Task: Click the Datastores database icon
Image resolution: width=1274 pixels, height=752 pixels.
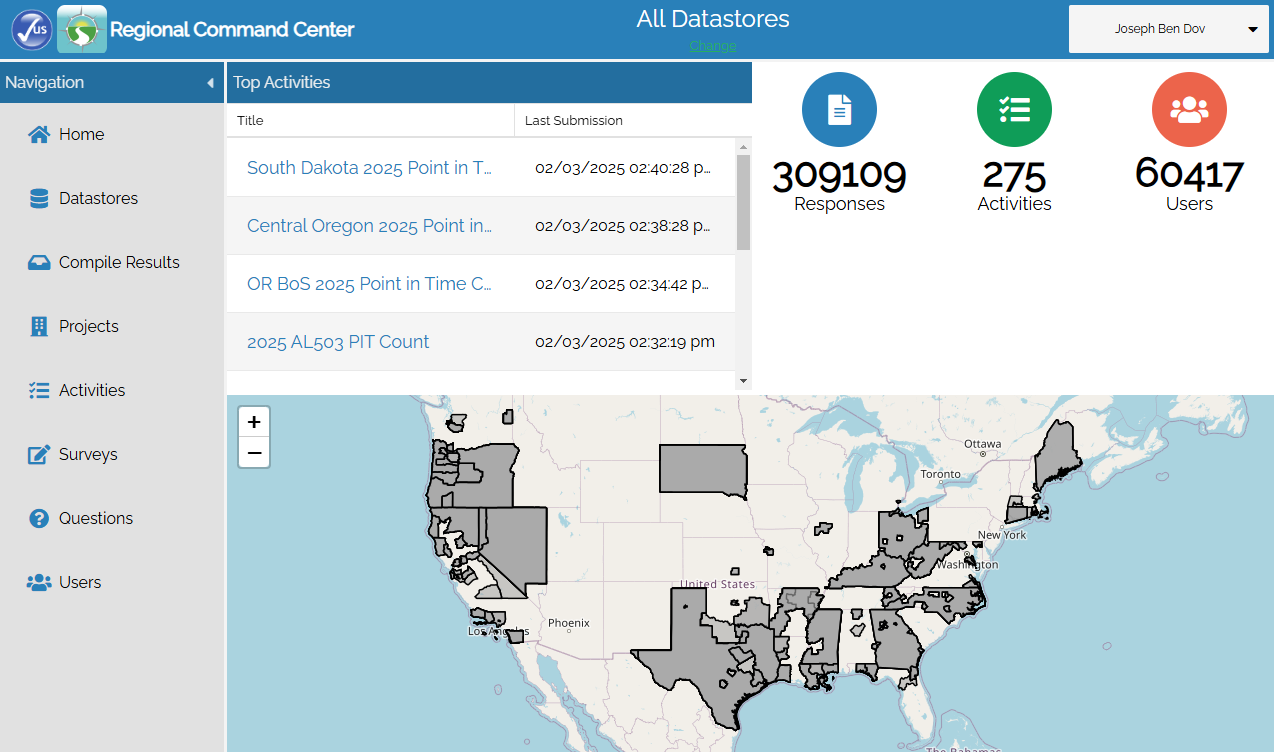Action: point(39,199)
